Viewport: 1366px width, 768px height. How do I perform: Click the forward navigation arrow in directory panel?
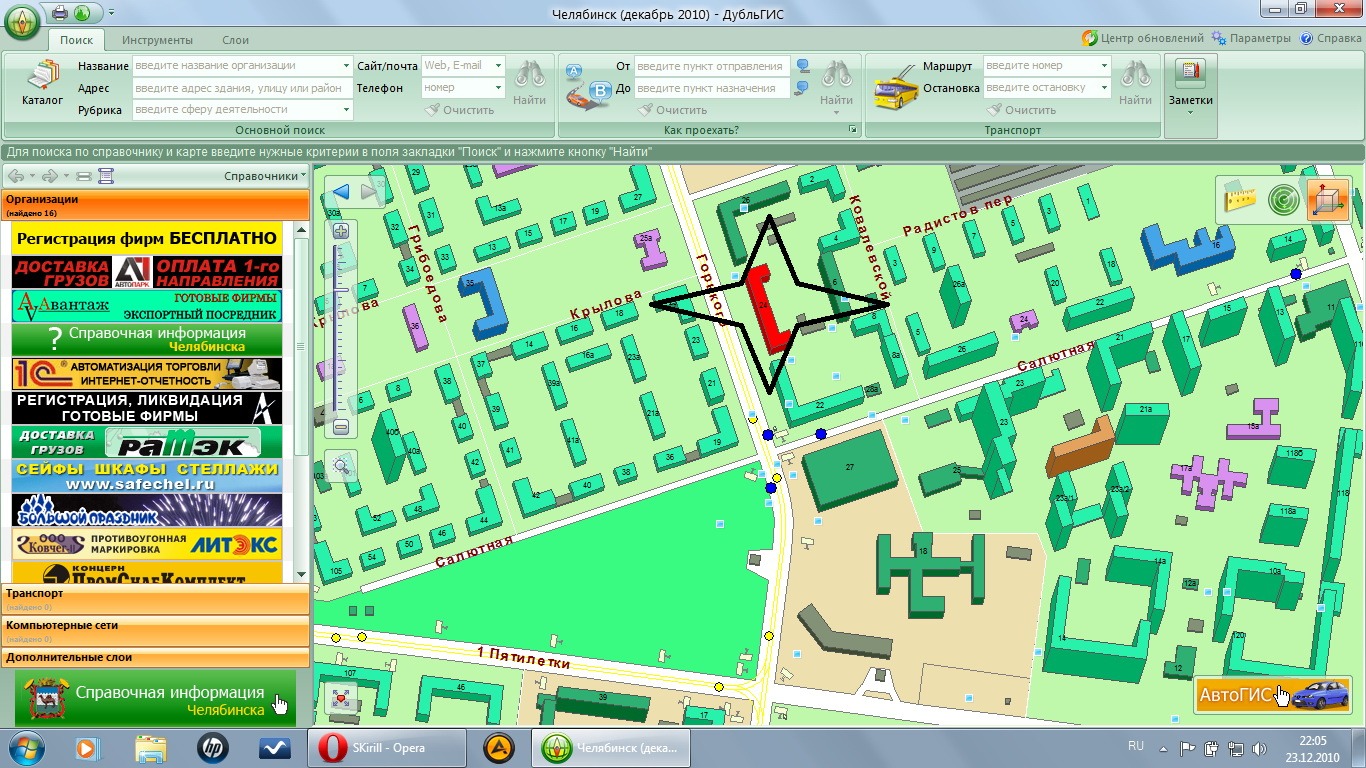(52, 177)
